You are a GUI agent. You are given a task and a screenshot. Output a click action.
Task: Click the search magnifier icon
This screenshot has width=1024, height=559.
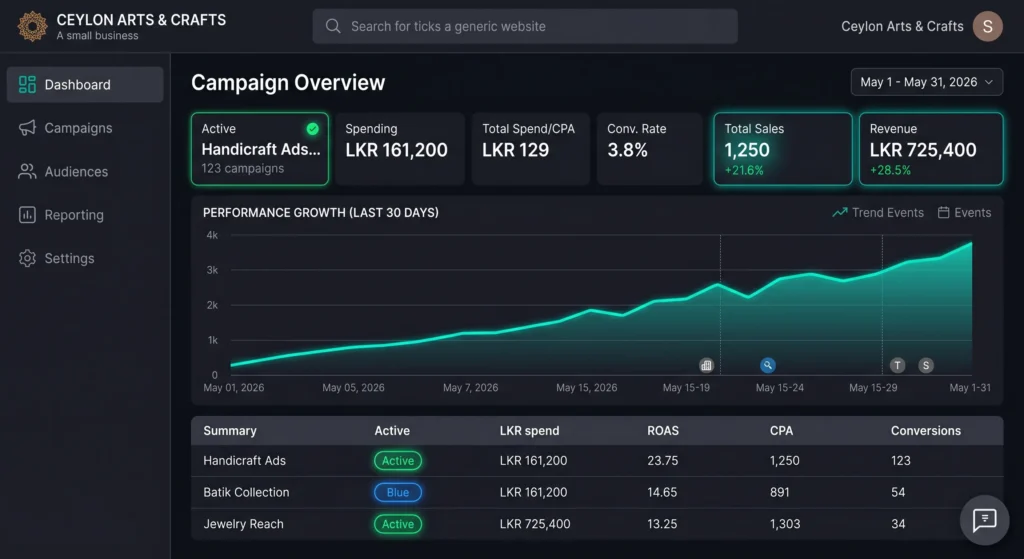tap(333, 26)
